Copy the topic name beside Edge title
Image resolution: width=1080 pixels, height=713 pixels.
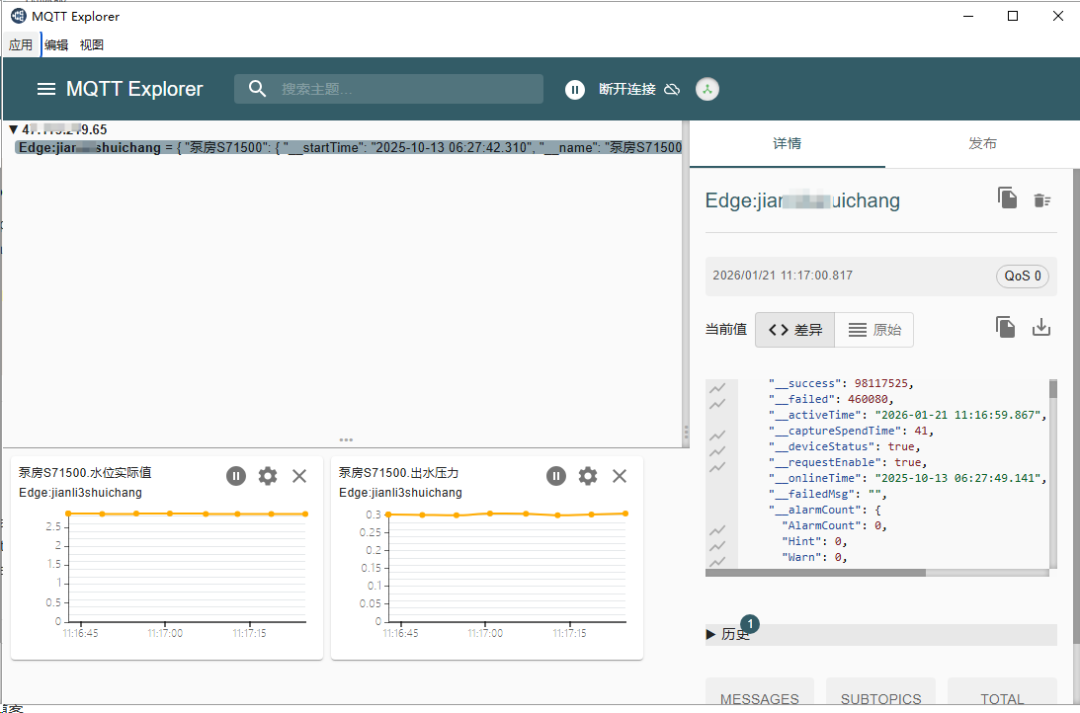tap(1007, 198)
